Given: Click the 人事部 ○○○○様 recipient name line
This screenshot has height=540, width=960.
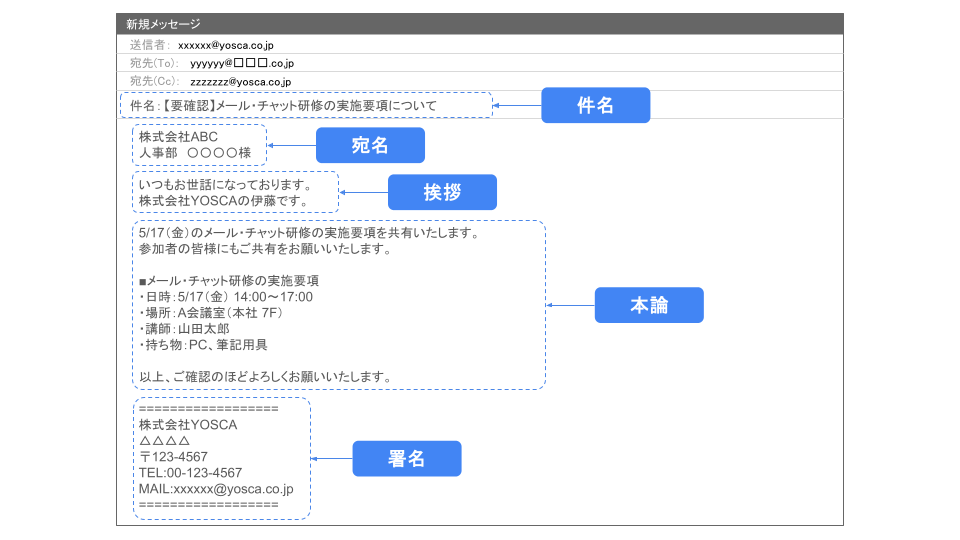Looking at the screenshot, I should tap(194, 153).
